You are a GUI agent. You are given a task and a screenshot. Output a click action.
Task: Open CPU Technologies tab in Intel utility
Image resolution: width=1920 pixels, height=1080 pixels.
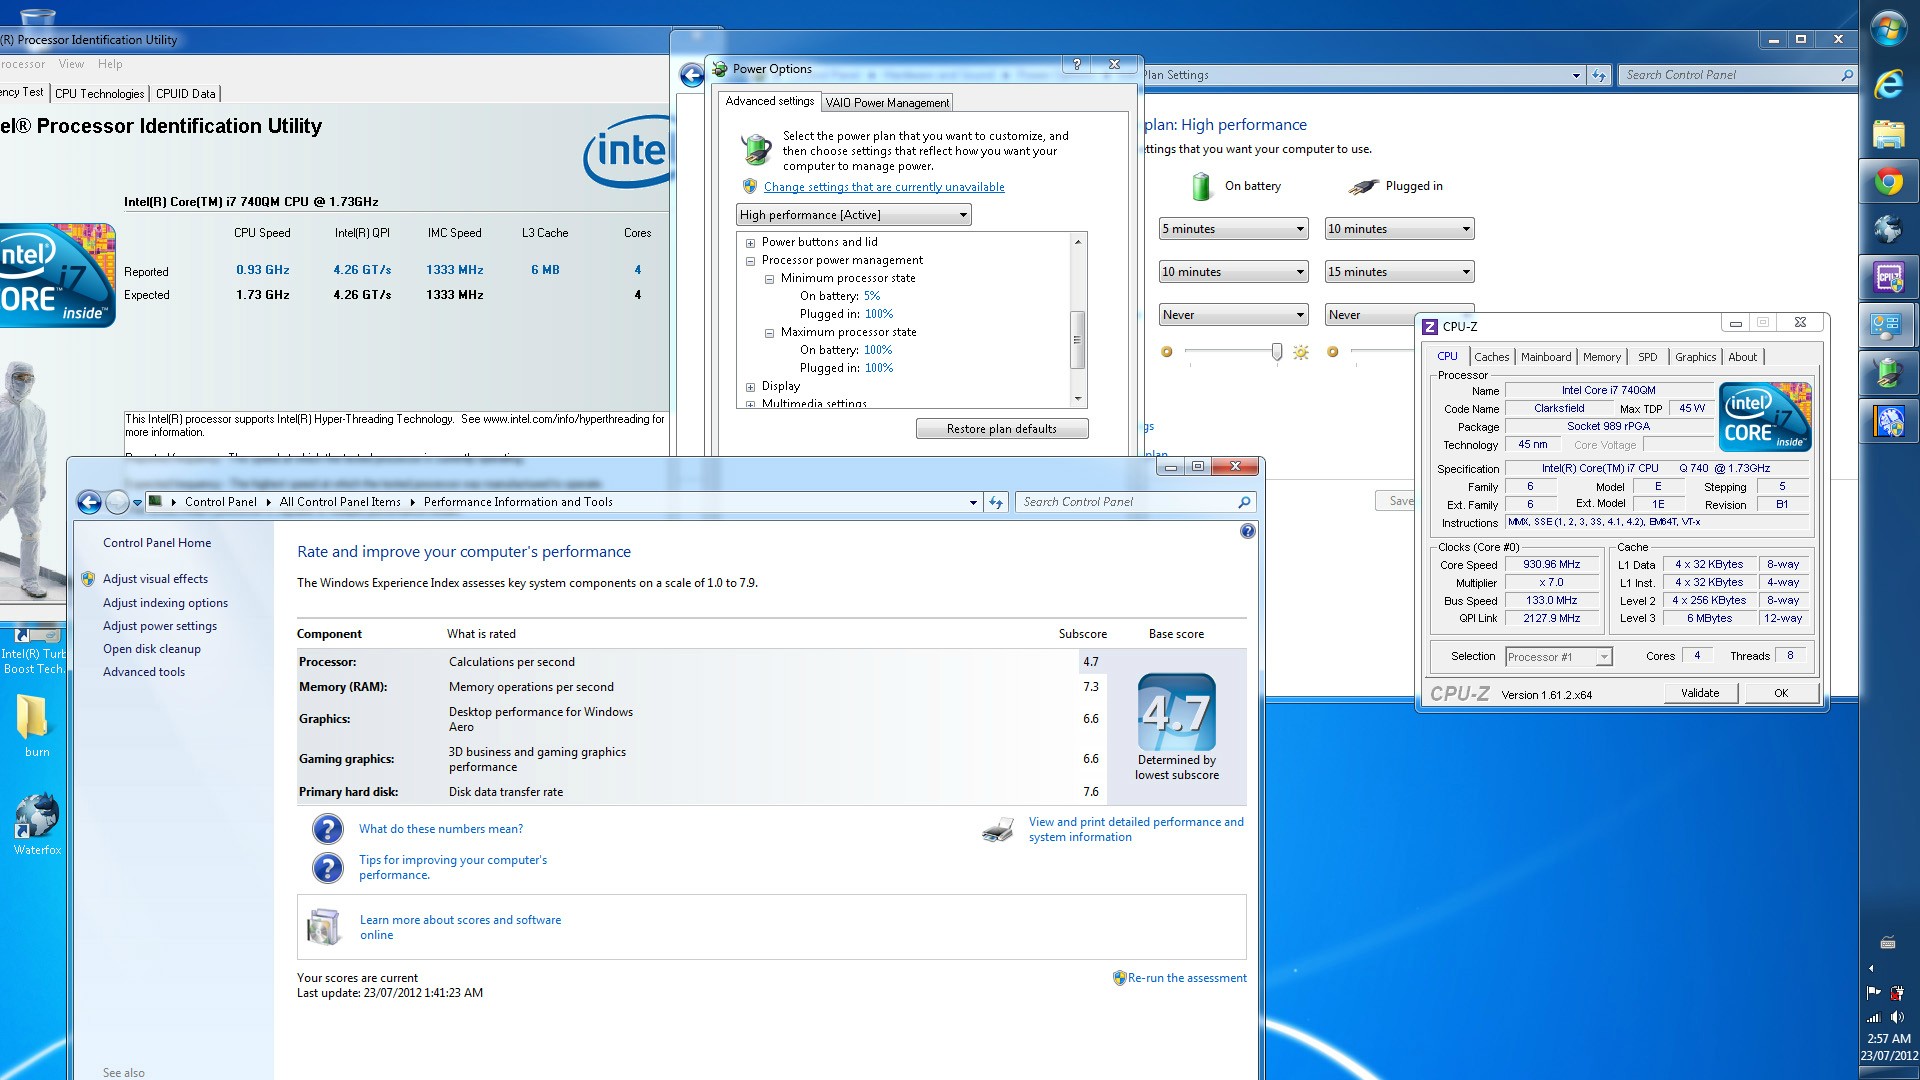coord(99,94)
